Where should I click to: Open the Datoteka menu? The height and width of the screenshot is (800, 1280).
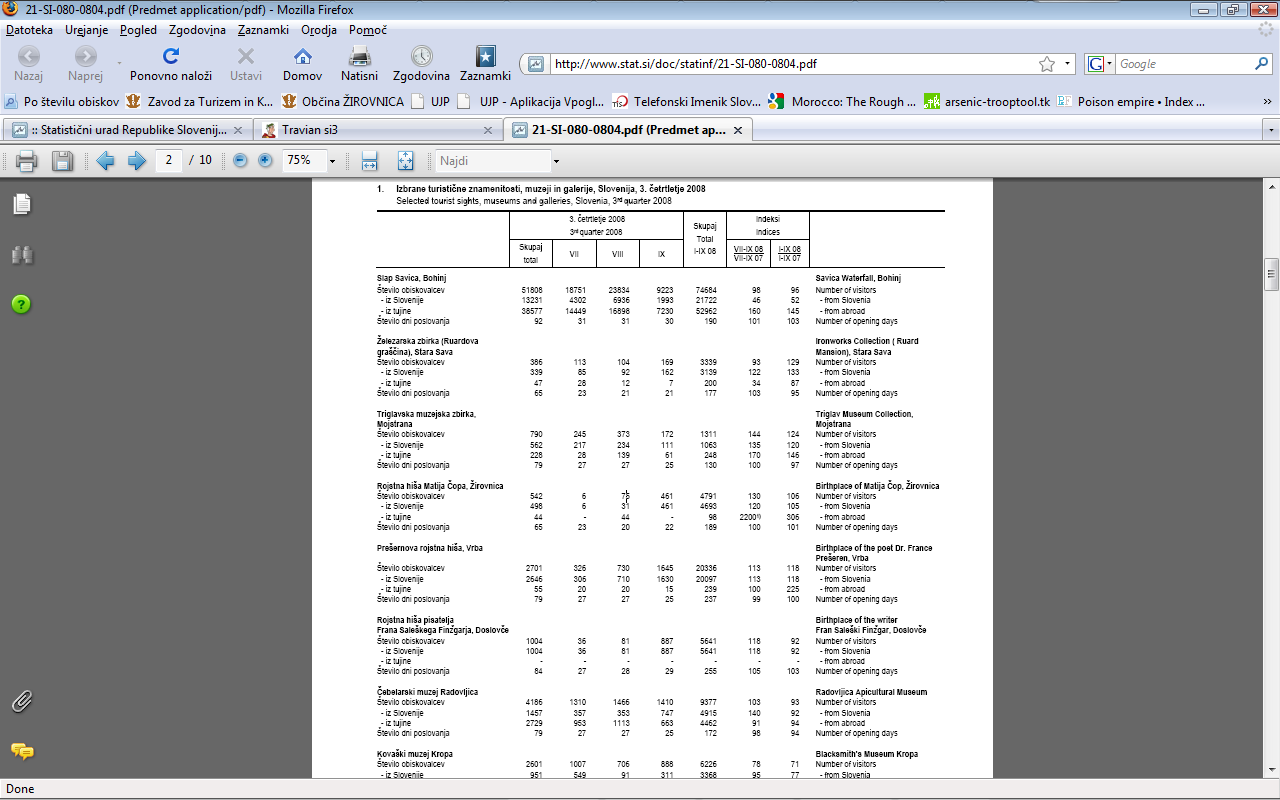coord(29,30)
